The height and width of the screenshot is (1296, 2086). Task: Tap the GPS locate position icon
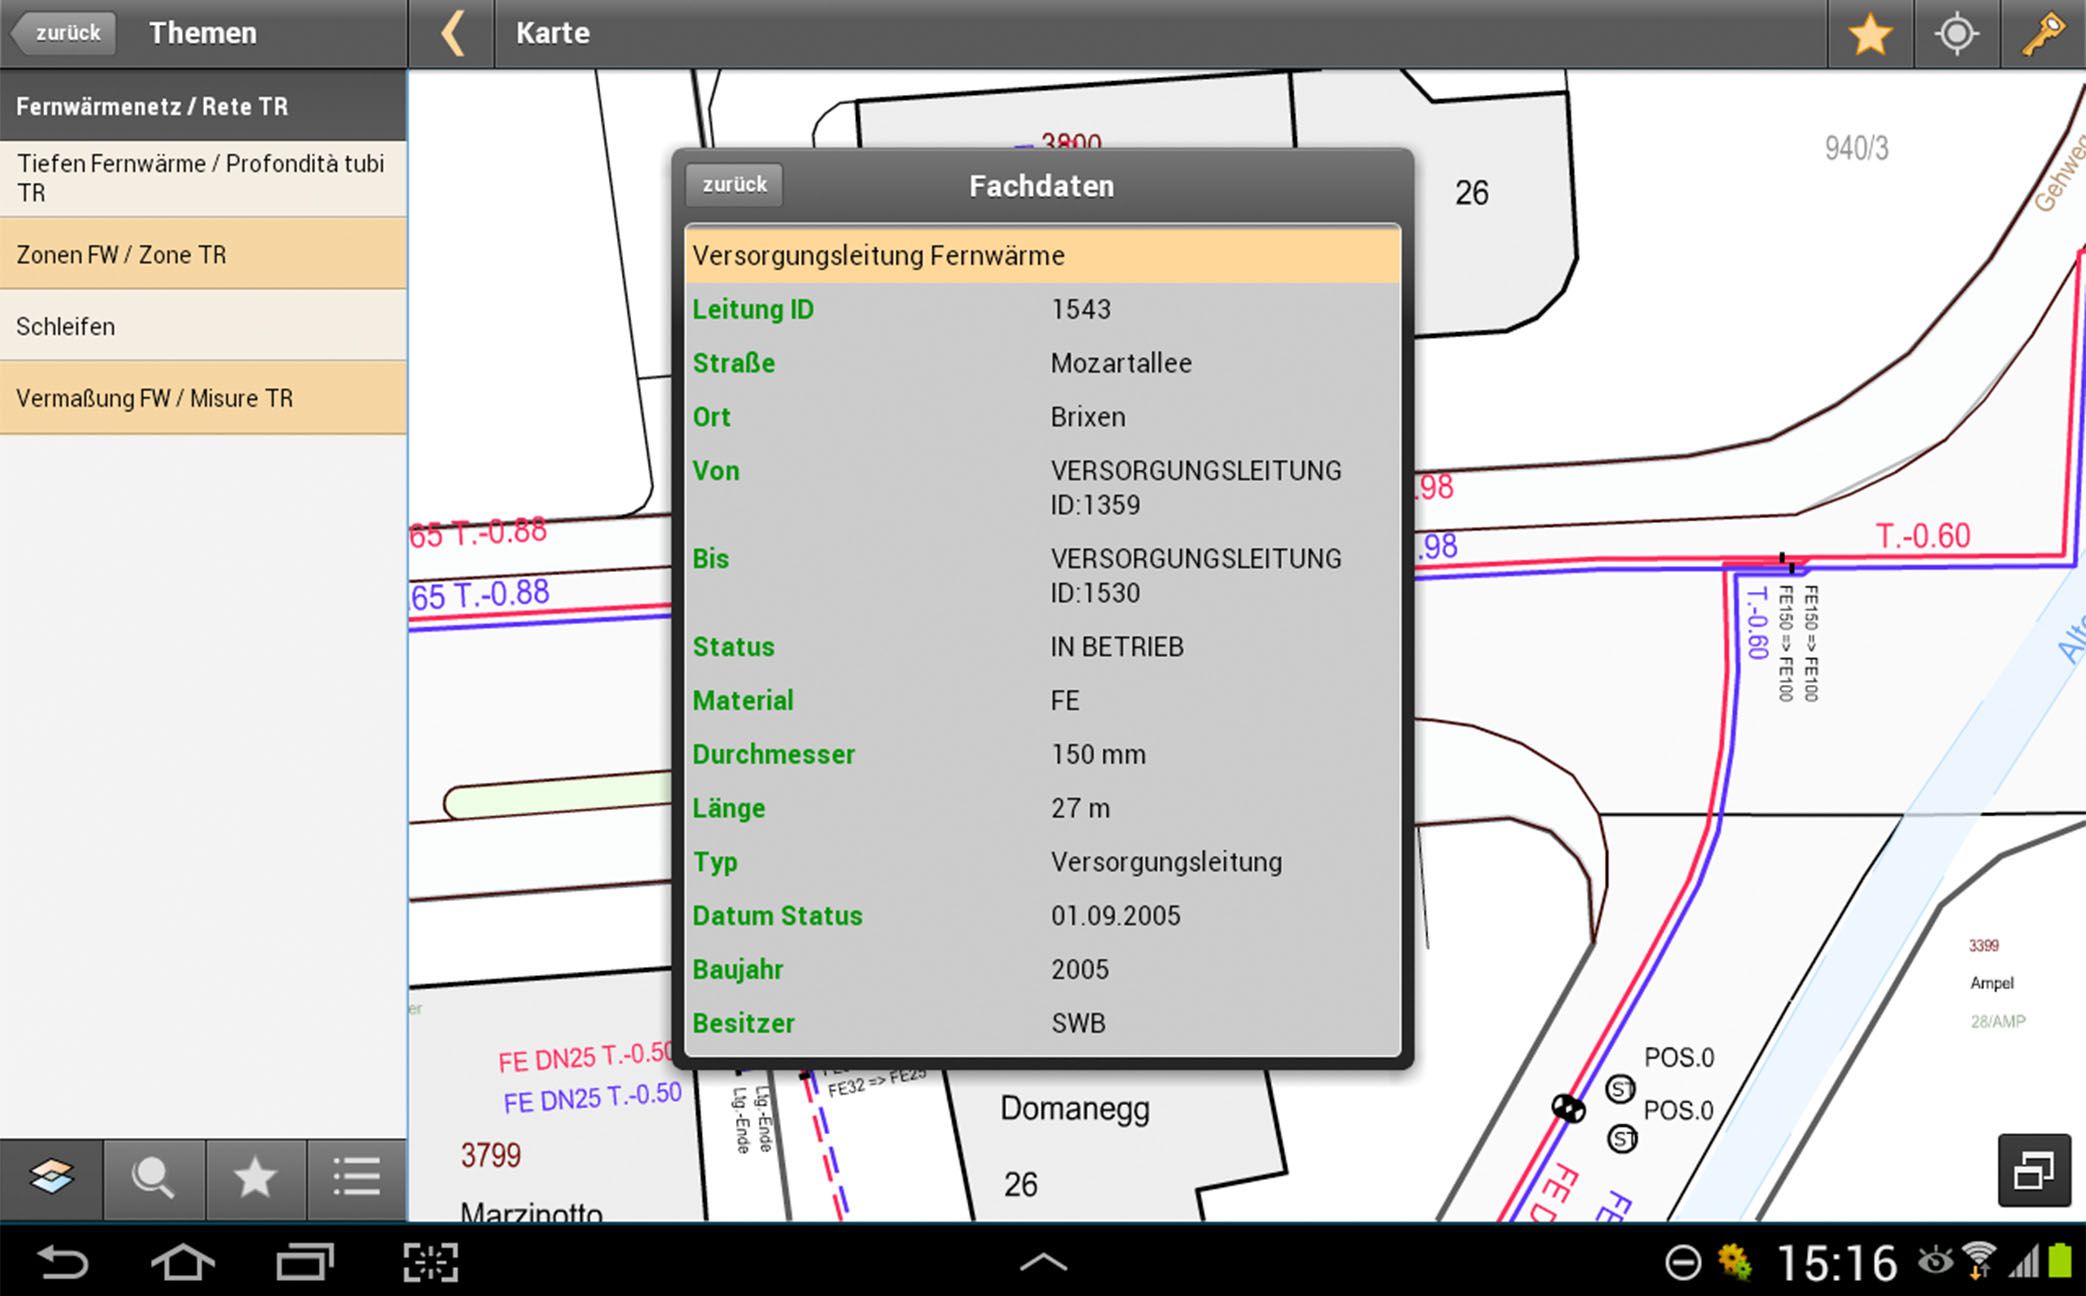tap(1956, 34)
